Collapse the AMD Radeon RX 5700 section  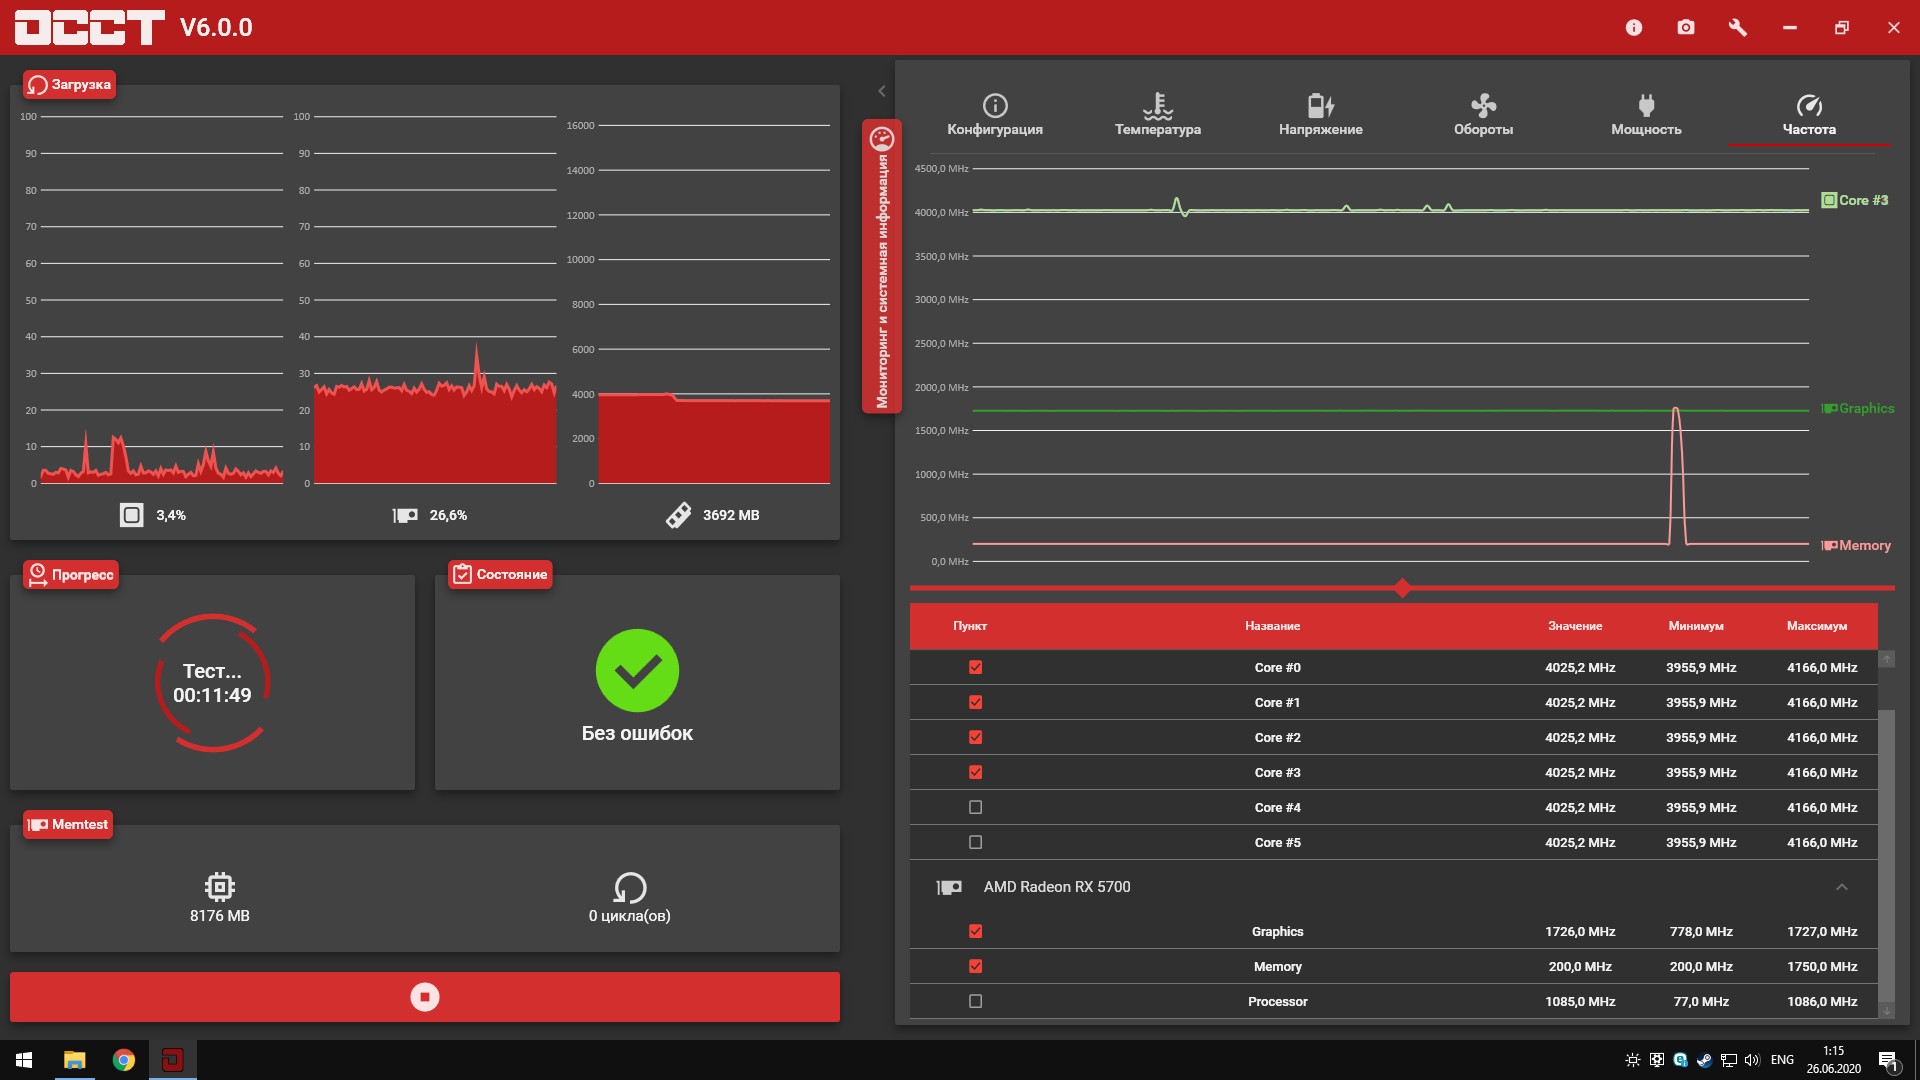1841,887
